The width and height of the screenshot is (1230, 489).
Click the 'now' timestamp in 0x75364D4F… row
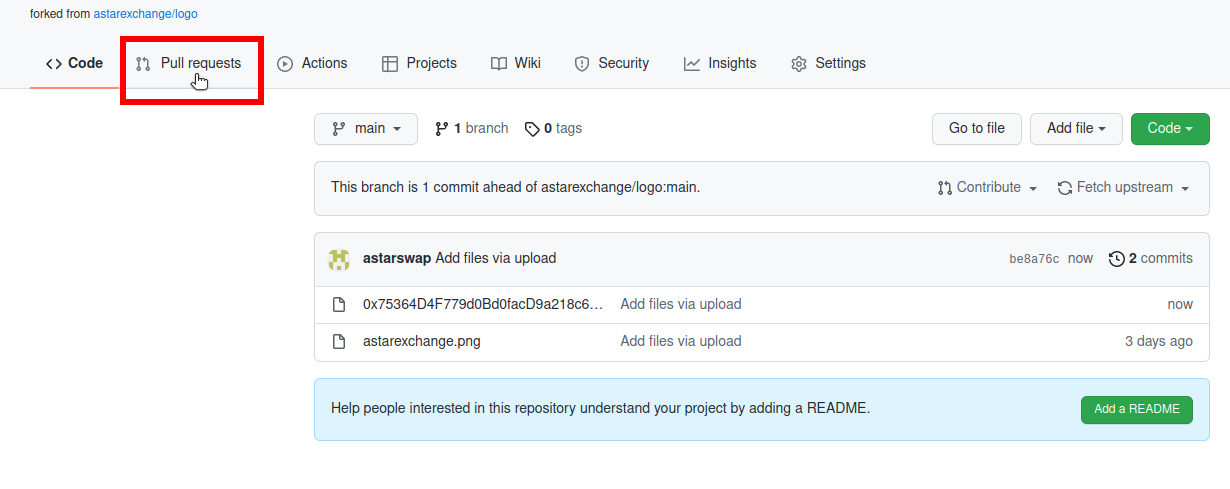point(1180,304)
